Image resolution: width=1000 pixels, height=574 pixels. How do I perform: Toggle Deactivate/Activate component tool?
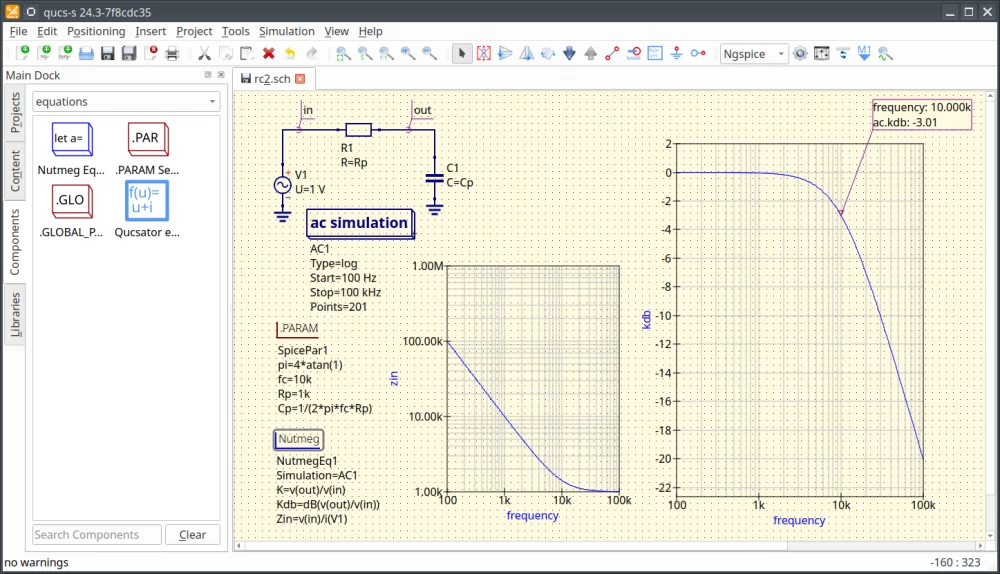point(483,54)
